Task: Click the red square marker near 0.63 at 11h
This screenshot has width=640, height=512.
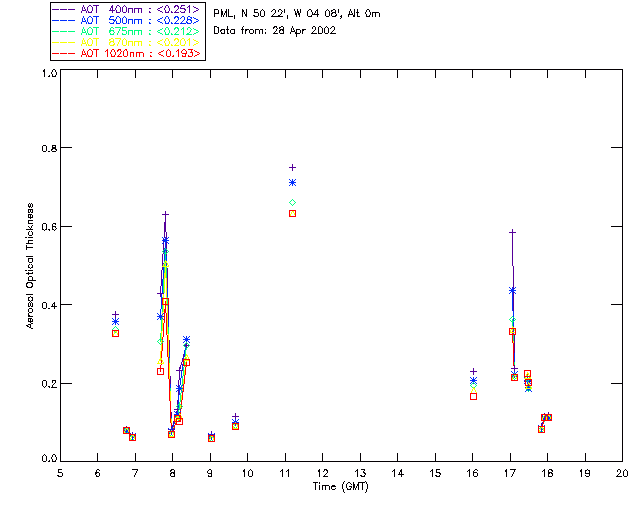Action: point(292,214)
